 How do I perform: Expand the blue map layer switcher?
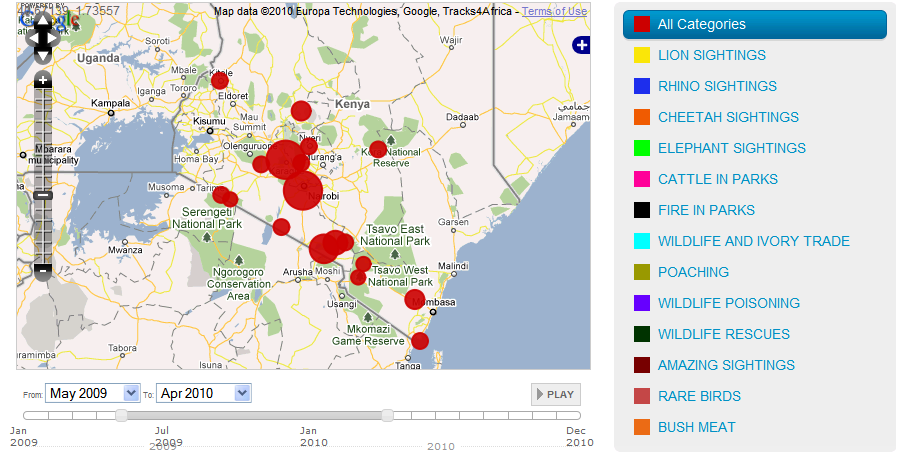point(581,45)
